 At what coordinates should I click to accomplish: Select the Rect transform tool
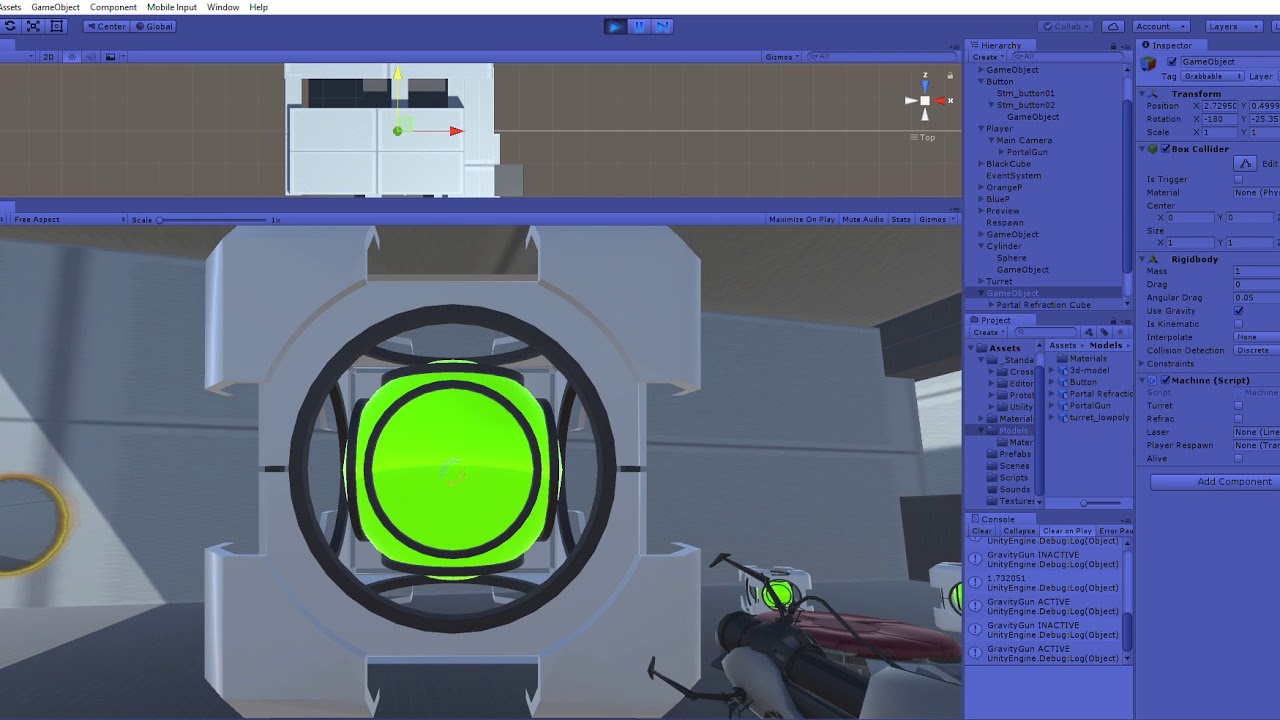point(56,26)
